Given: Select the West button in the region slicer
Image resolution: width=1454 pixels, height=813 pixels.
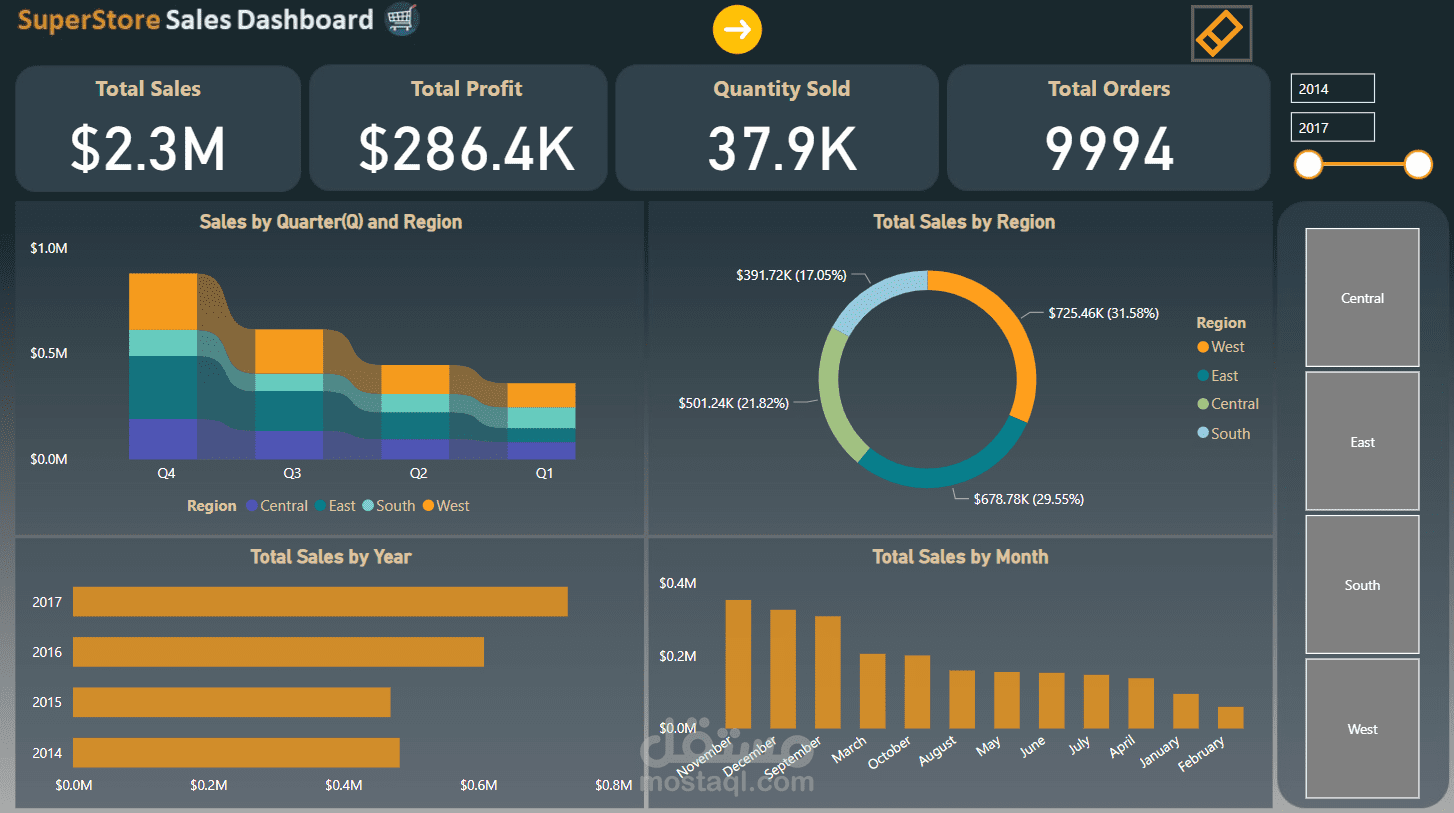Looking at the screenshot, I should (x=1362, y=728).
